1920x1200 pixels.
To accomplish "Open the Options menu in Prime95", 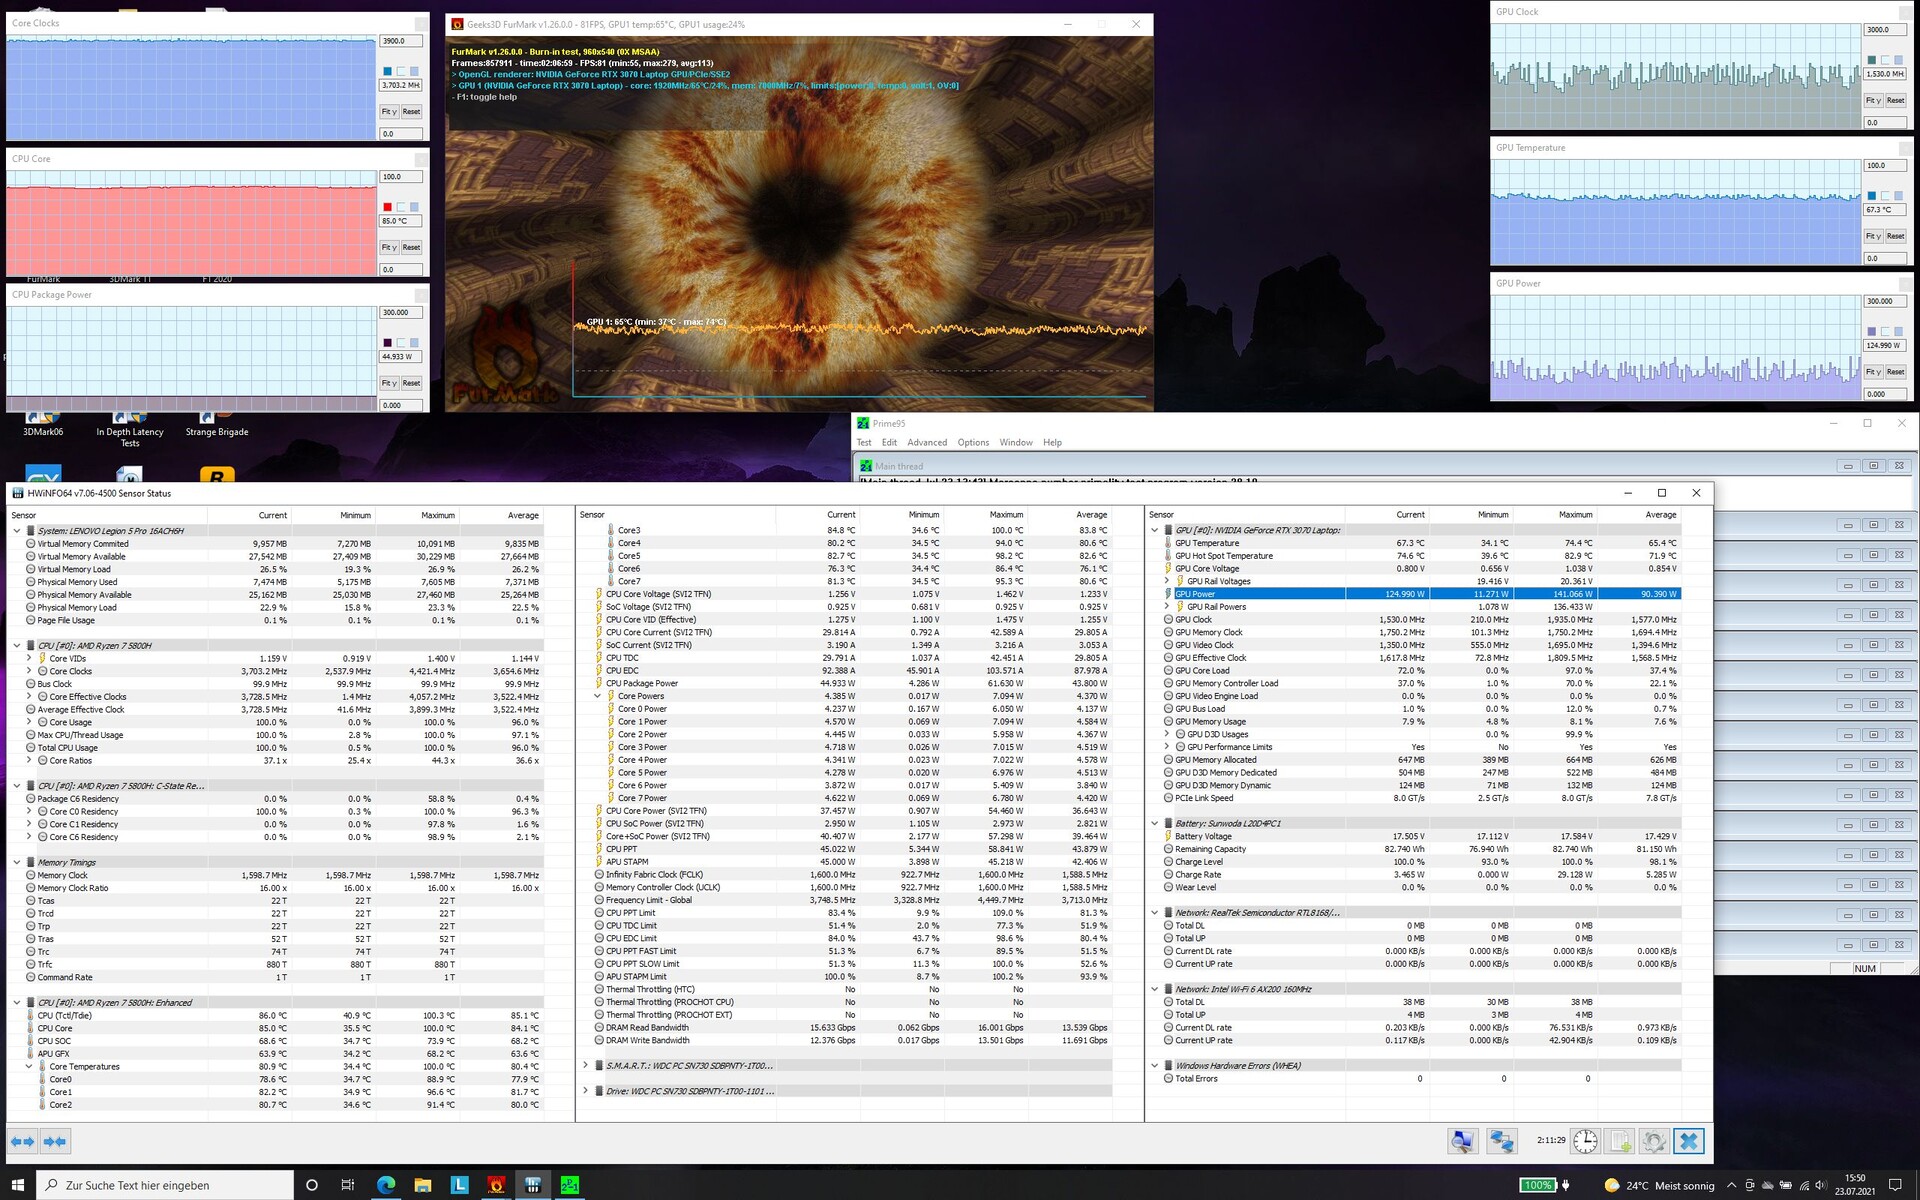I will [972, 442].
